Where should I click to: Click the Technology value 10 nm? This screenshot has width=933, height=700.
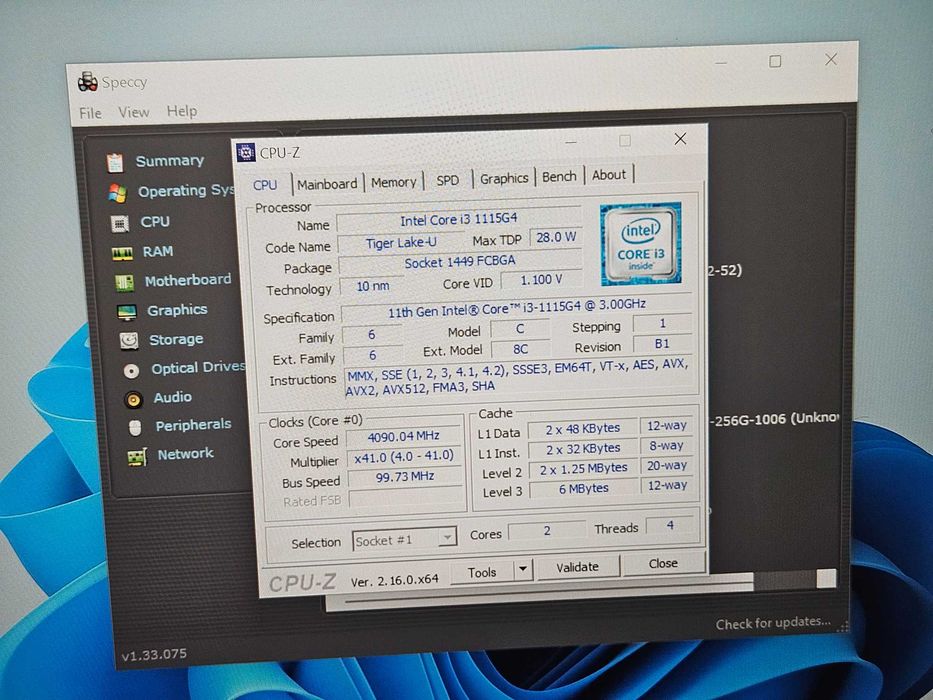(x=372, y=286)
